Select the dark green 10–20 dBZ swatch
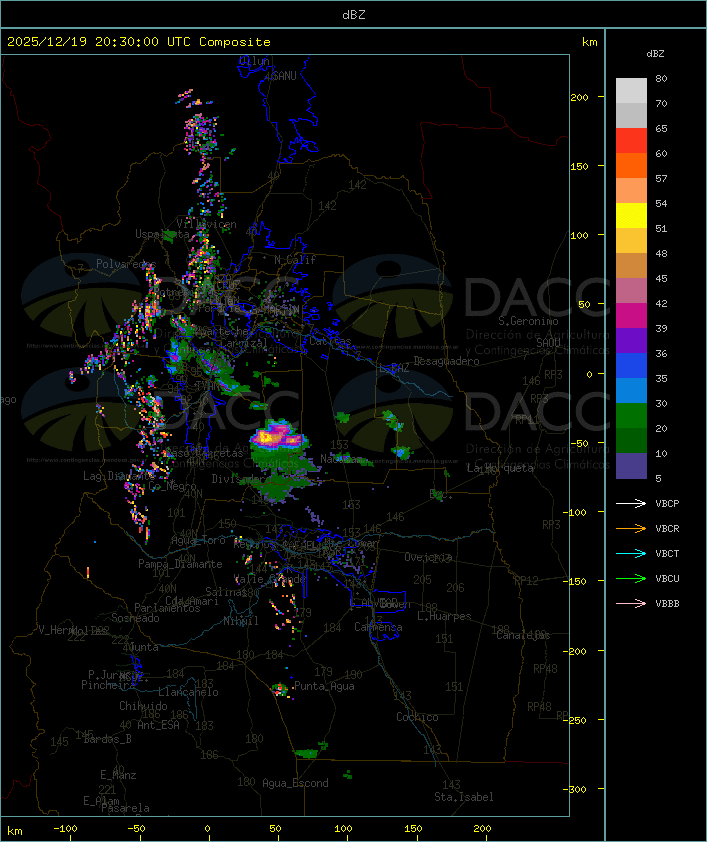Image resolution: width=707 pixels, height=842 pixels. click(x=631, y=440)
